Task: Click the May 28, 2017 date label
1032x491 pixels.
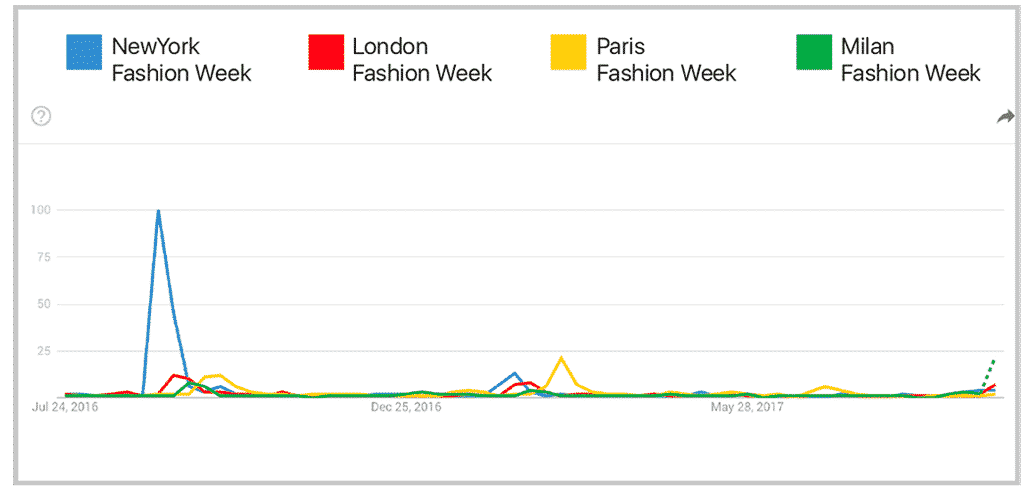Action: [x=746, y=408]
